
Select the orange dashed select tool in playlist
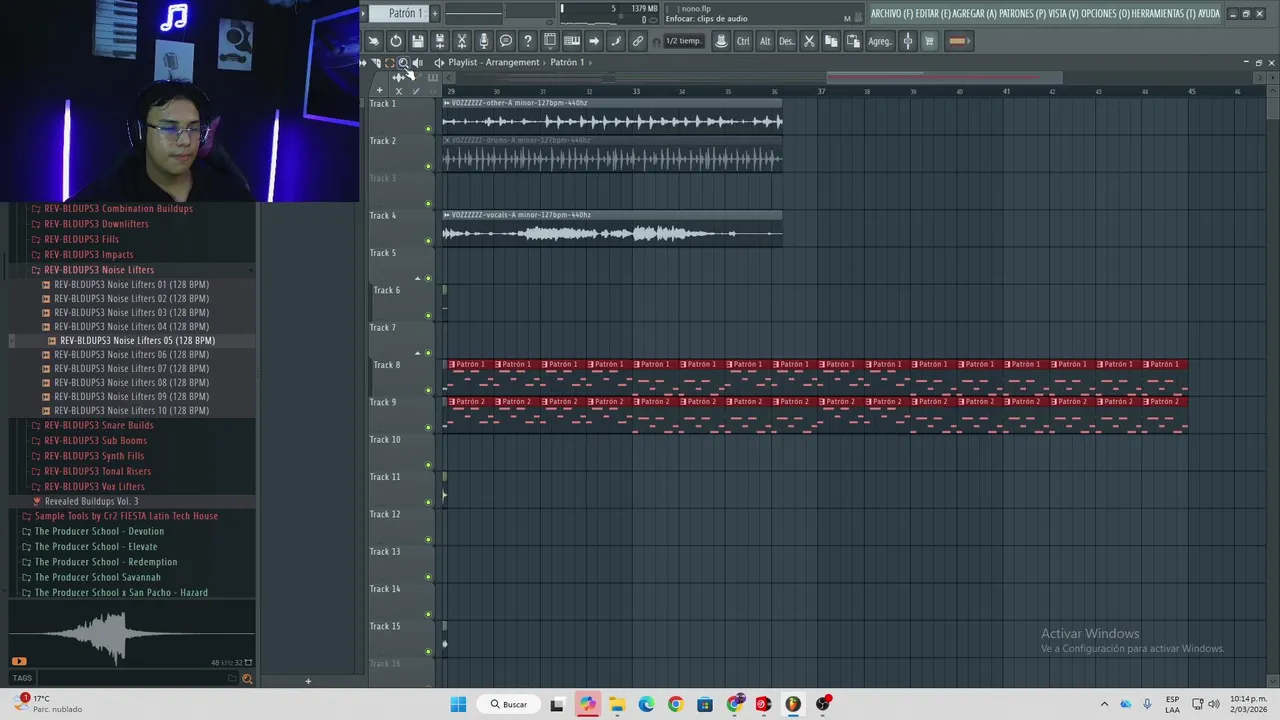(390, 62)
